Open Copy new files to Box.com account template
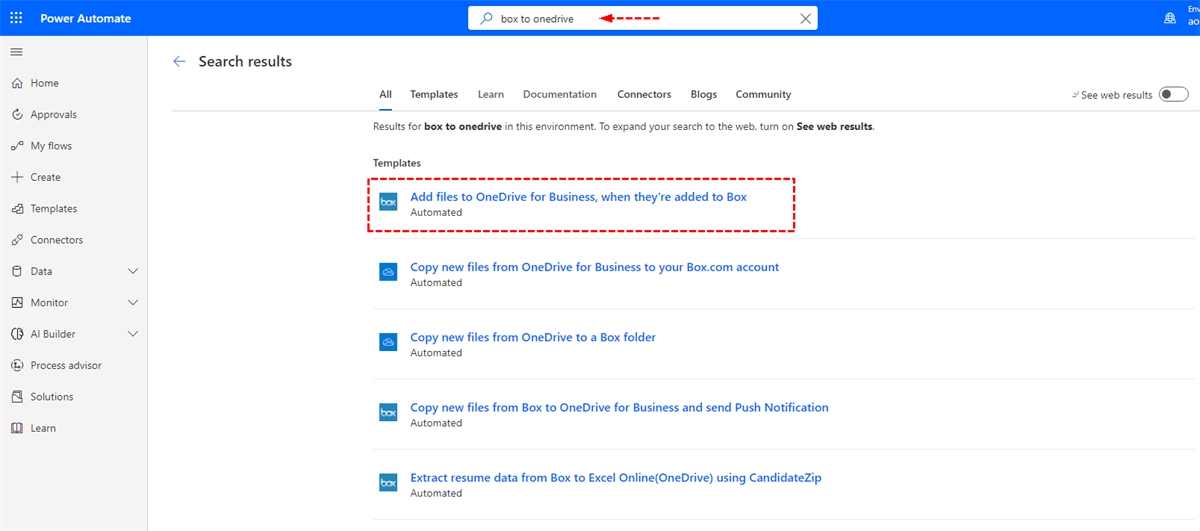 pos(594,267)
